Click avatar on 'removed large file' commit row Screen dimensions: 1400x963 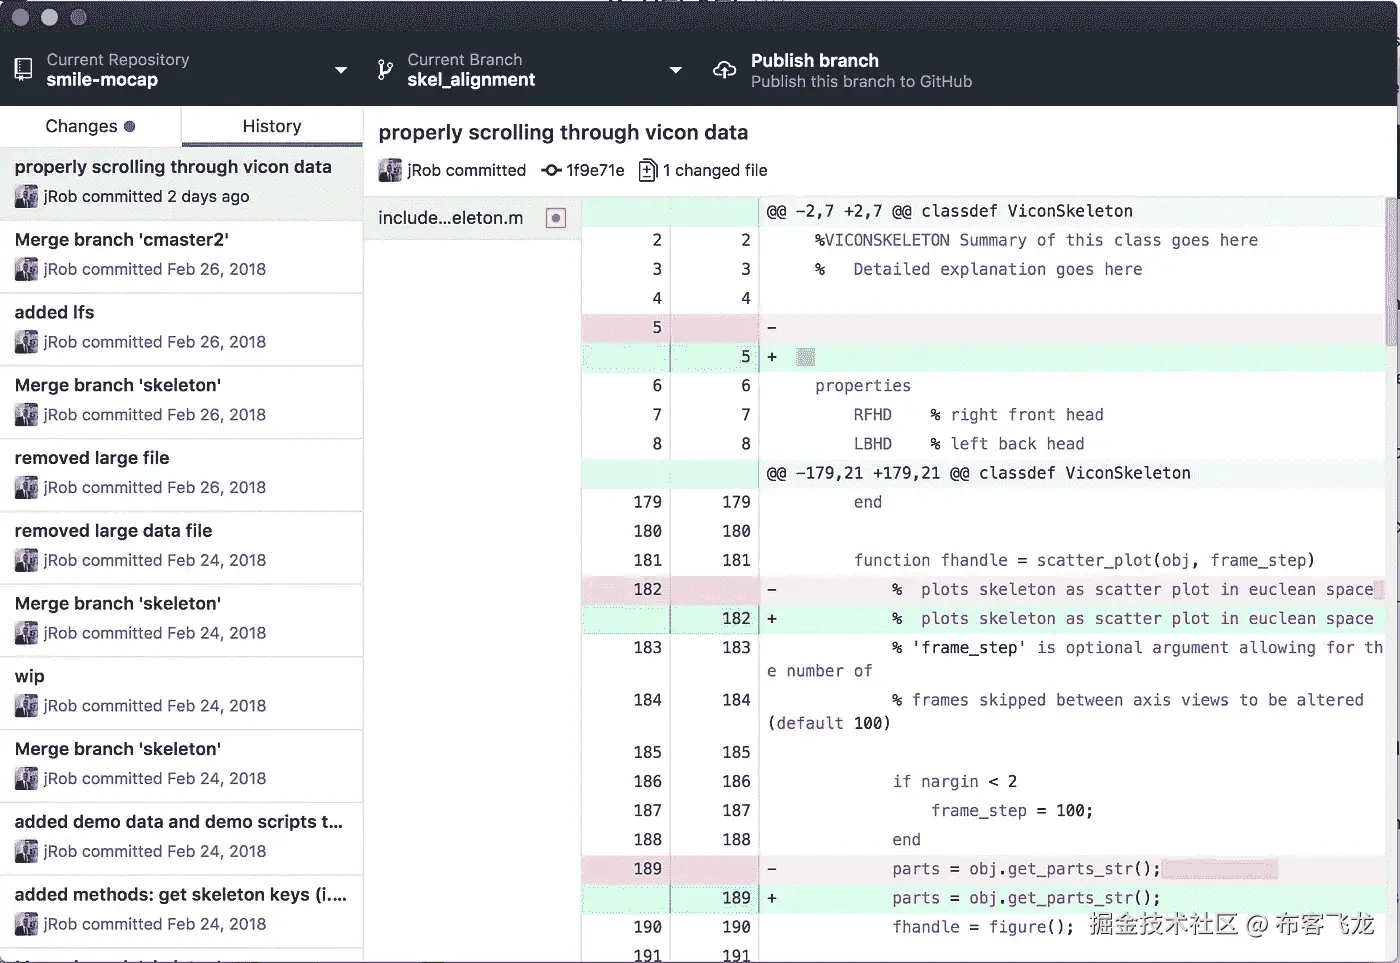click(26, 488)
